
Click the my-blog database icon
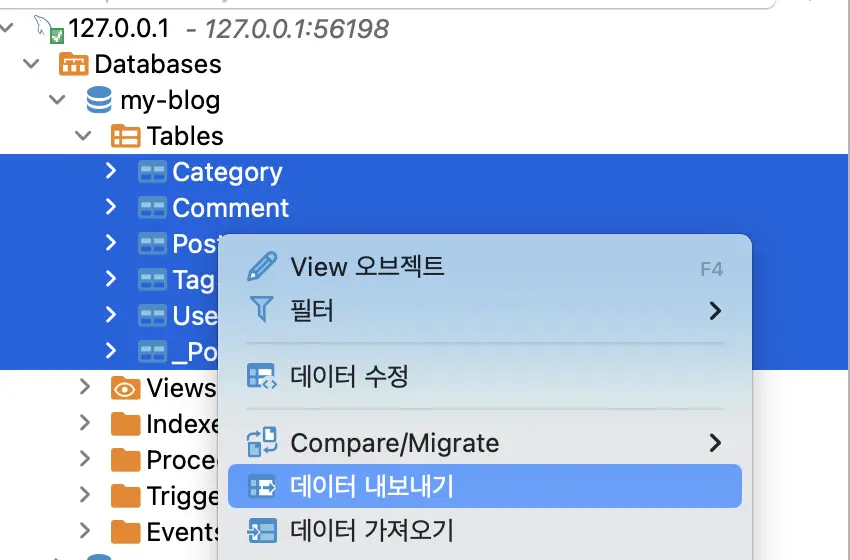point(99,101)
